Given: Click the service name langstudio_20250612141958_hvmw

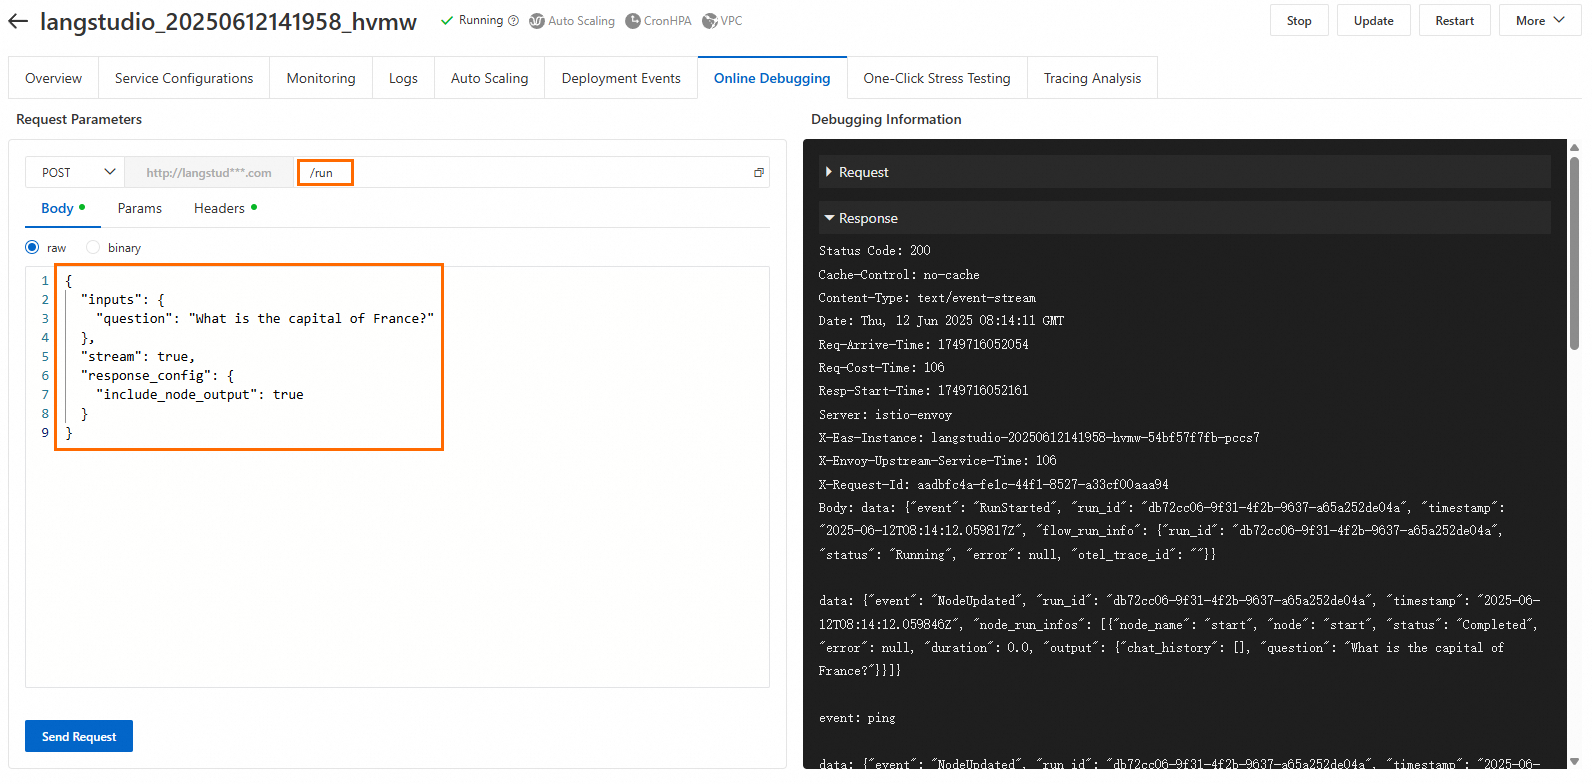Looking at the screenshot, I should [x=228, y=21].
